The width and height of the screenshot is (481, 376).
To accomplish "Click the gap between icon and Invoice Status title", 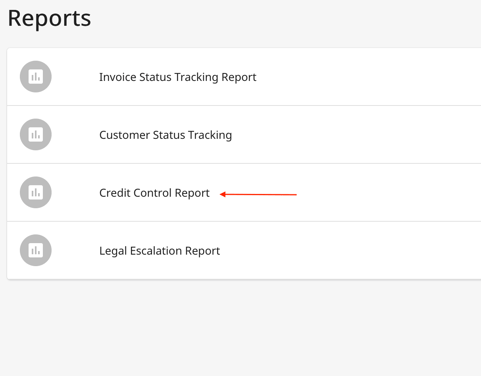I will 75,77.
